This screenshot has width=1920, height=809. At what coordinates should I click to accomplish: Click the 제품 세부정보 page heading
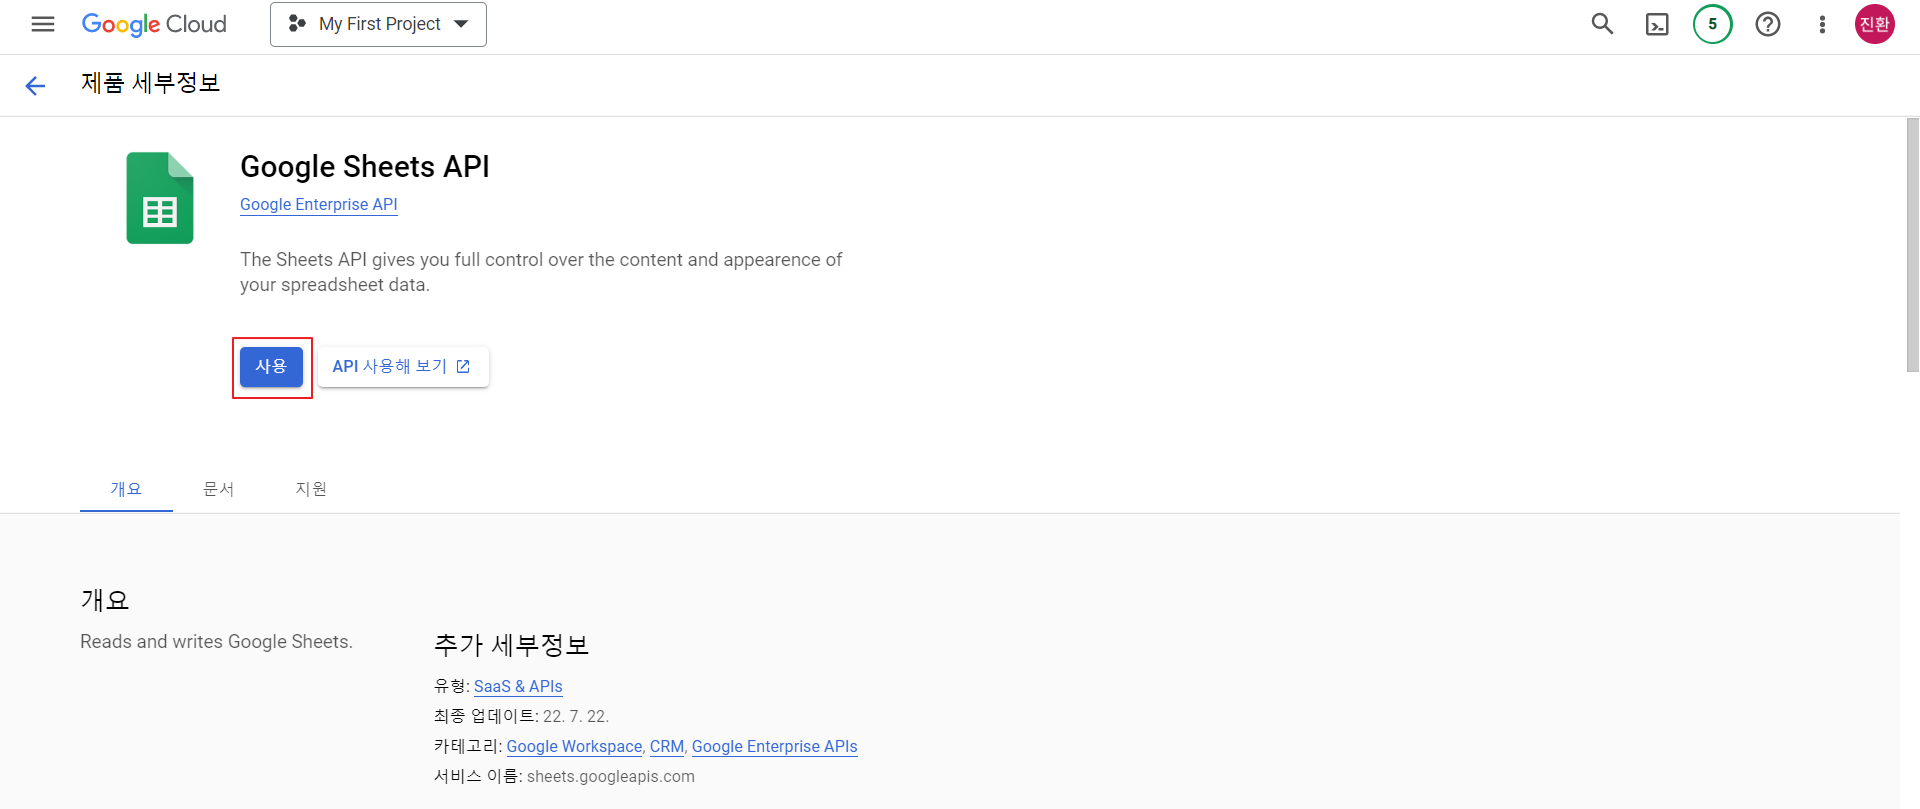pos(151,83)
